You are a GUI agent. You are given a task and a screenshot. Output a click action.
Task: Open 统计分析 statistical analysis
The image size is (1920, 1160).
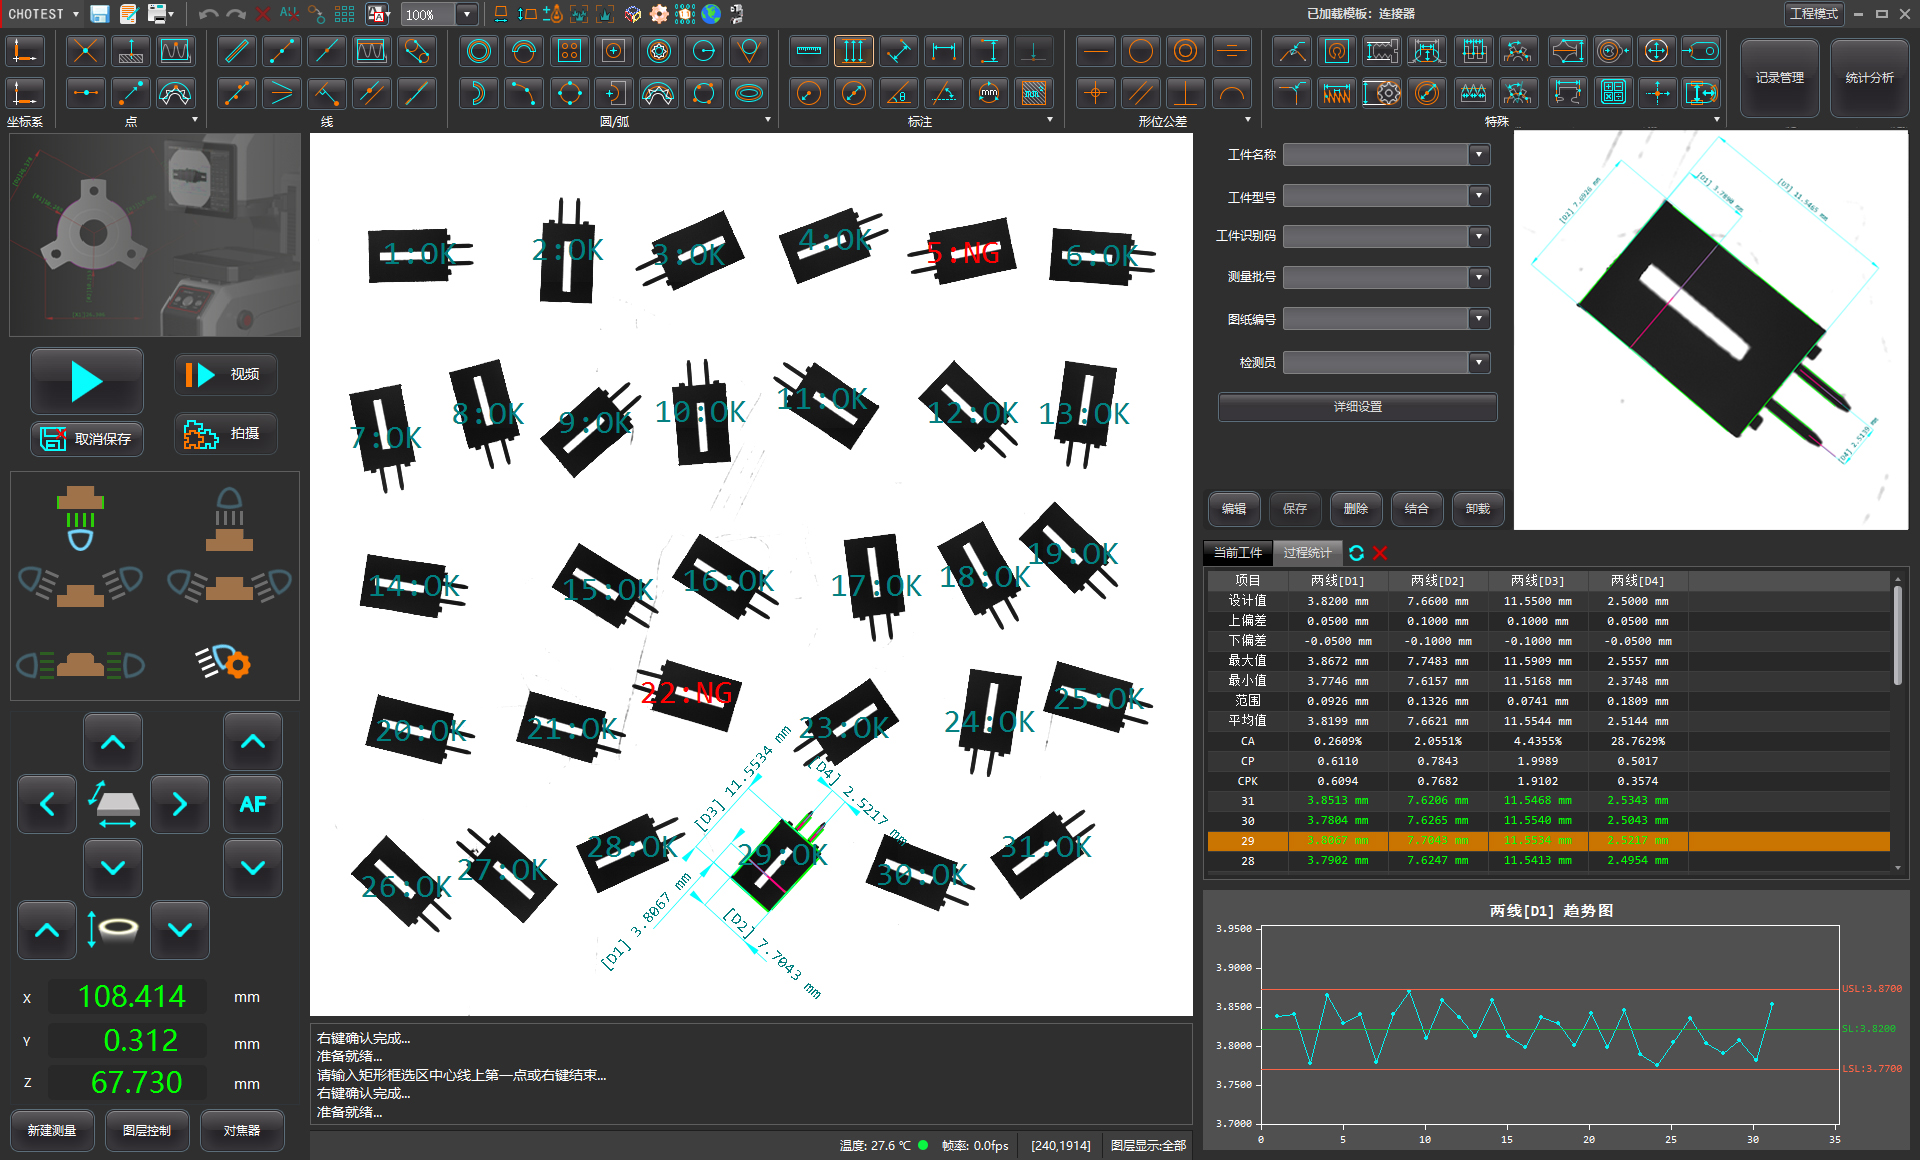1868,78
